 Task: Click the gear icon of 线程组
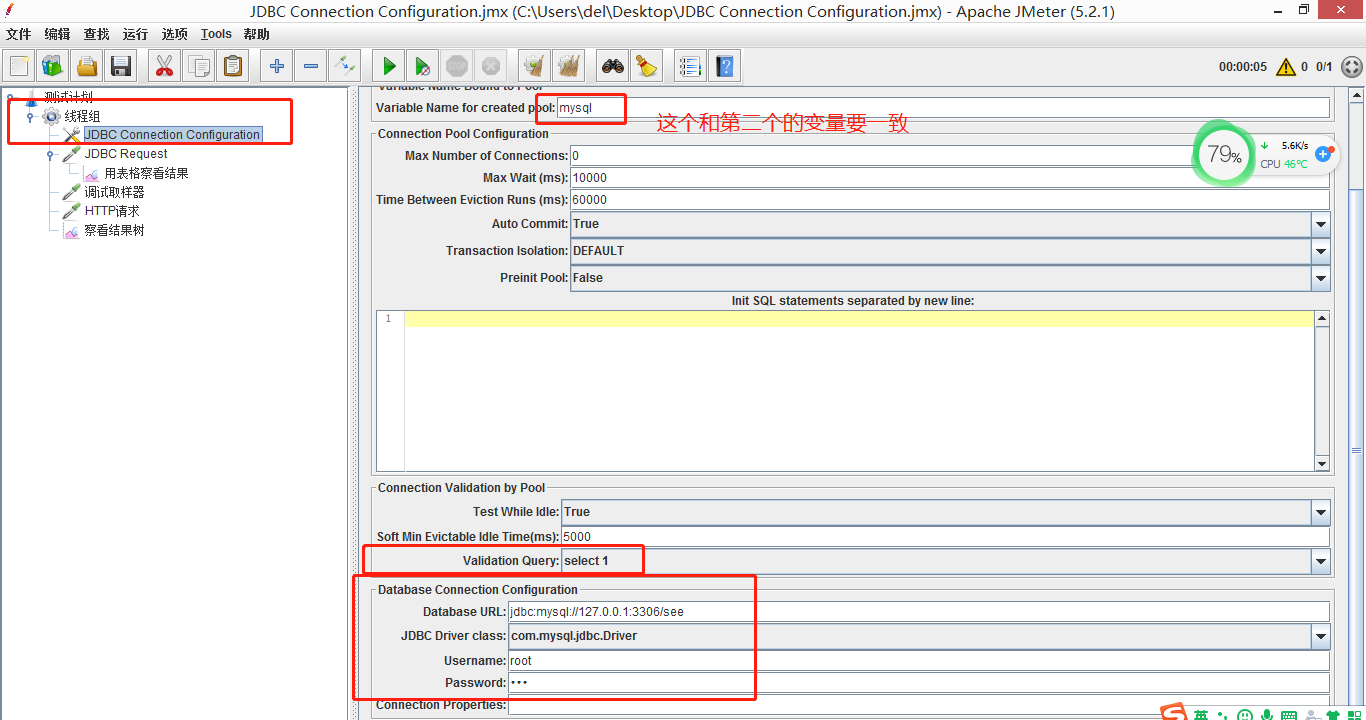[x=51, y=116]
